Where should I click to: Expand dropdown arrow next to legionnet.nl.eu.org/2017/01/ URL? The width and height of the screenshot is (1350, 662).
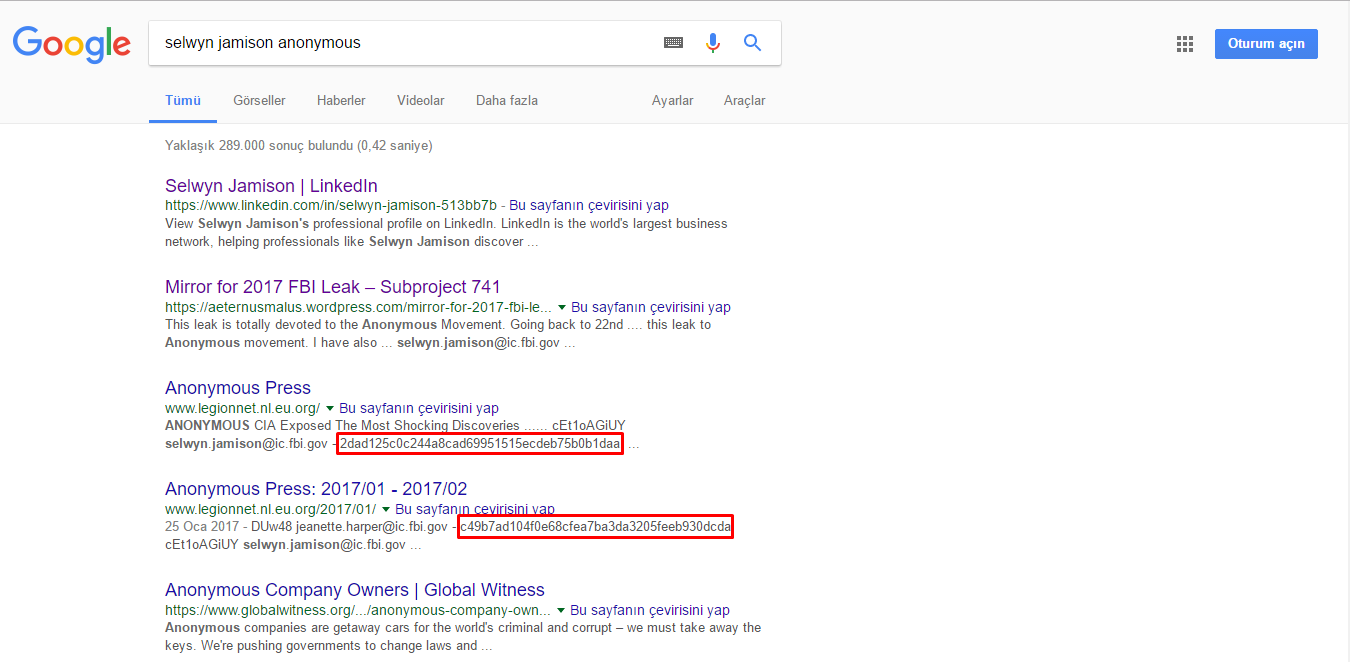click(x=386, y=509)
